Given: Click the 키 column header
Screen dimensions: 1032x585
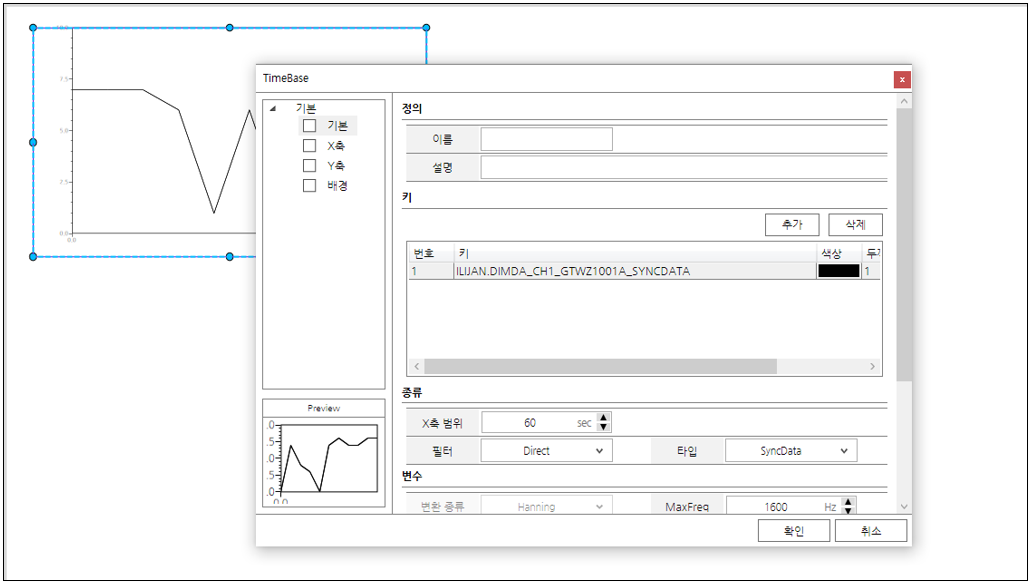Looking at the screenshot, I should (635, 253).
